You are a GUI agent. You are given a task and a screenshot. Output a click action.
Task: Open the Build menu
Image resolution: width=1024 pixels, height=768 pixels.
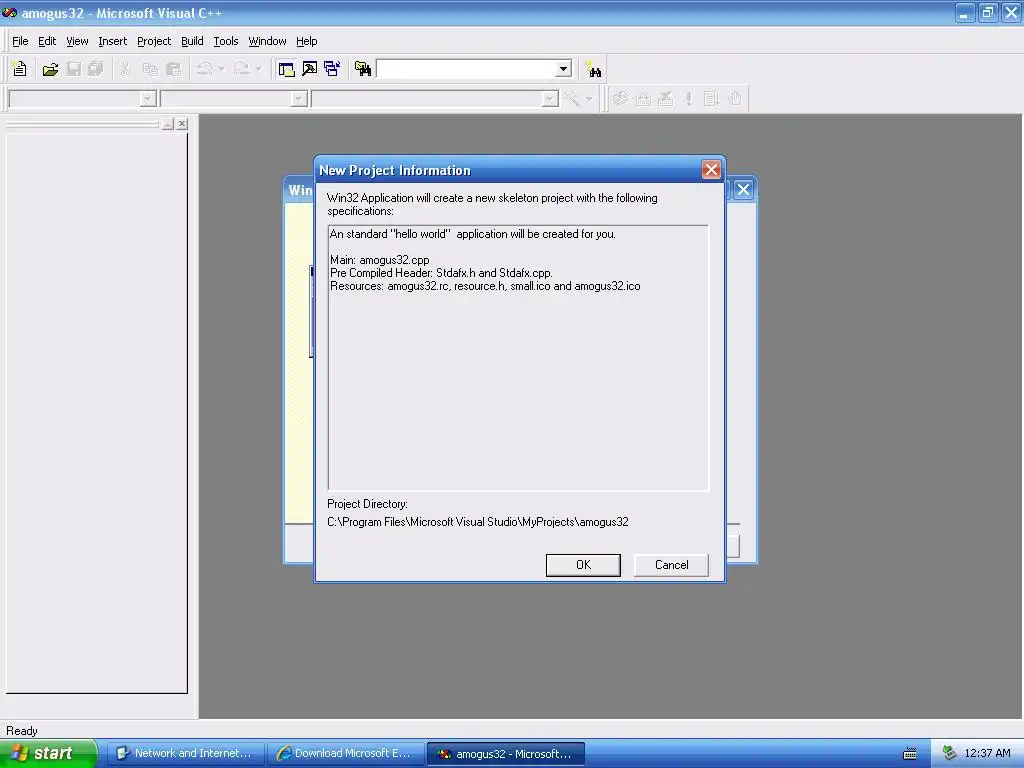tap(192, 41)
